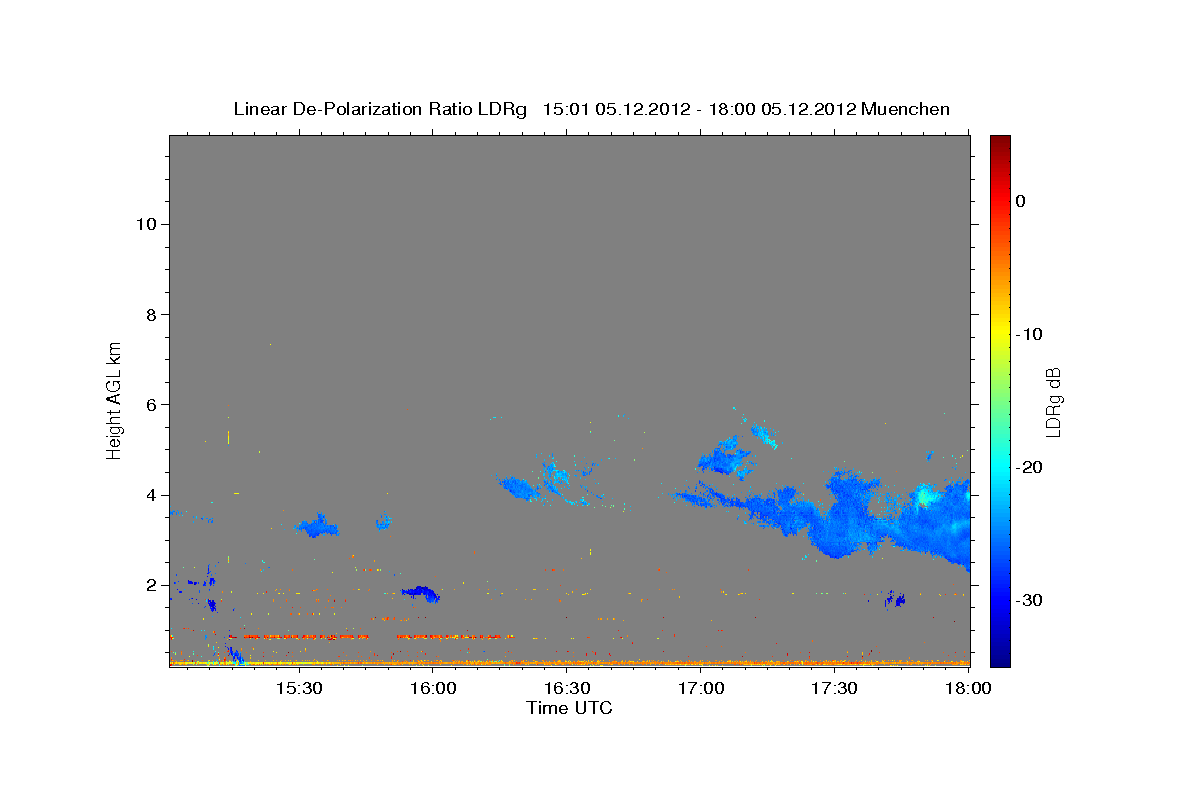
Task: Click the height tick label 4
Action: coord(150,494)
